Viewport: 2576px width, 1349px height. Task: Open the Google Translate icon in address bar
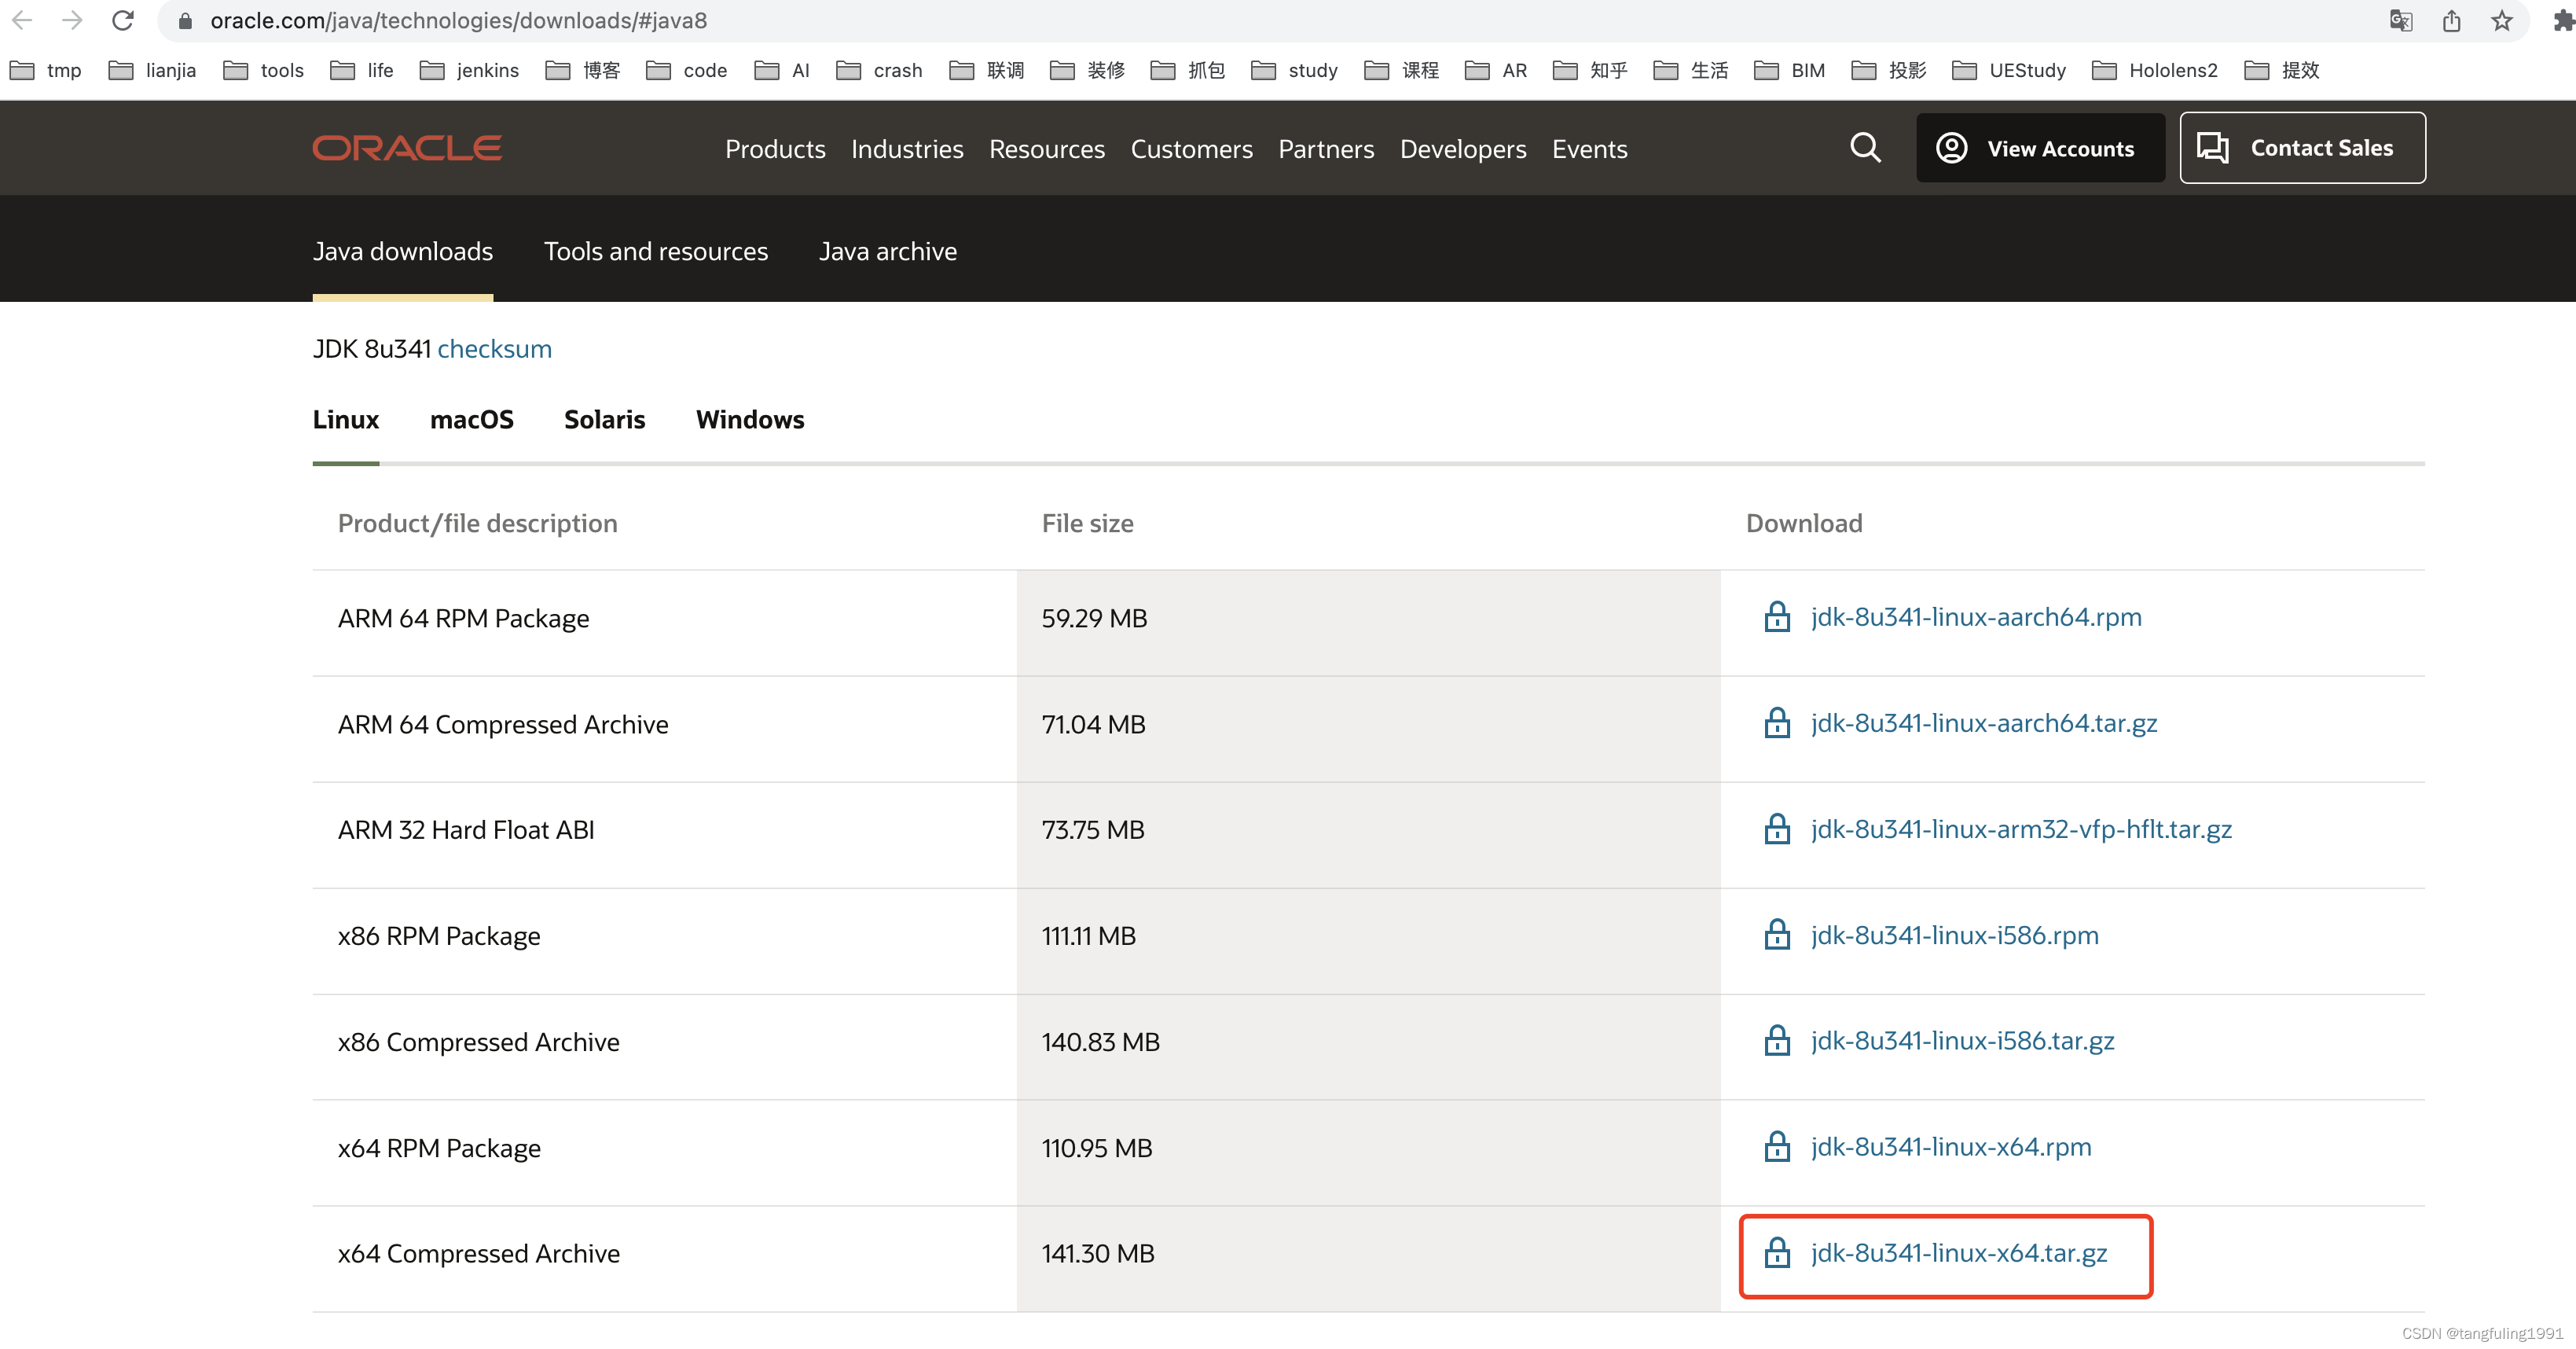pos(2401,21)
